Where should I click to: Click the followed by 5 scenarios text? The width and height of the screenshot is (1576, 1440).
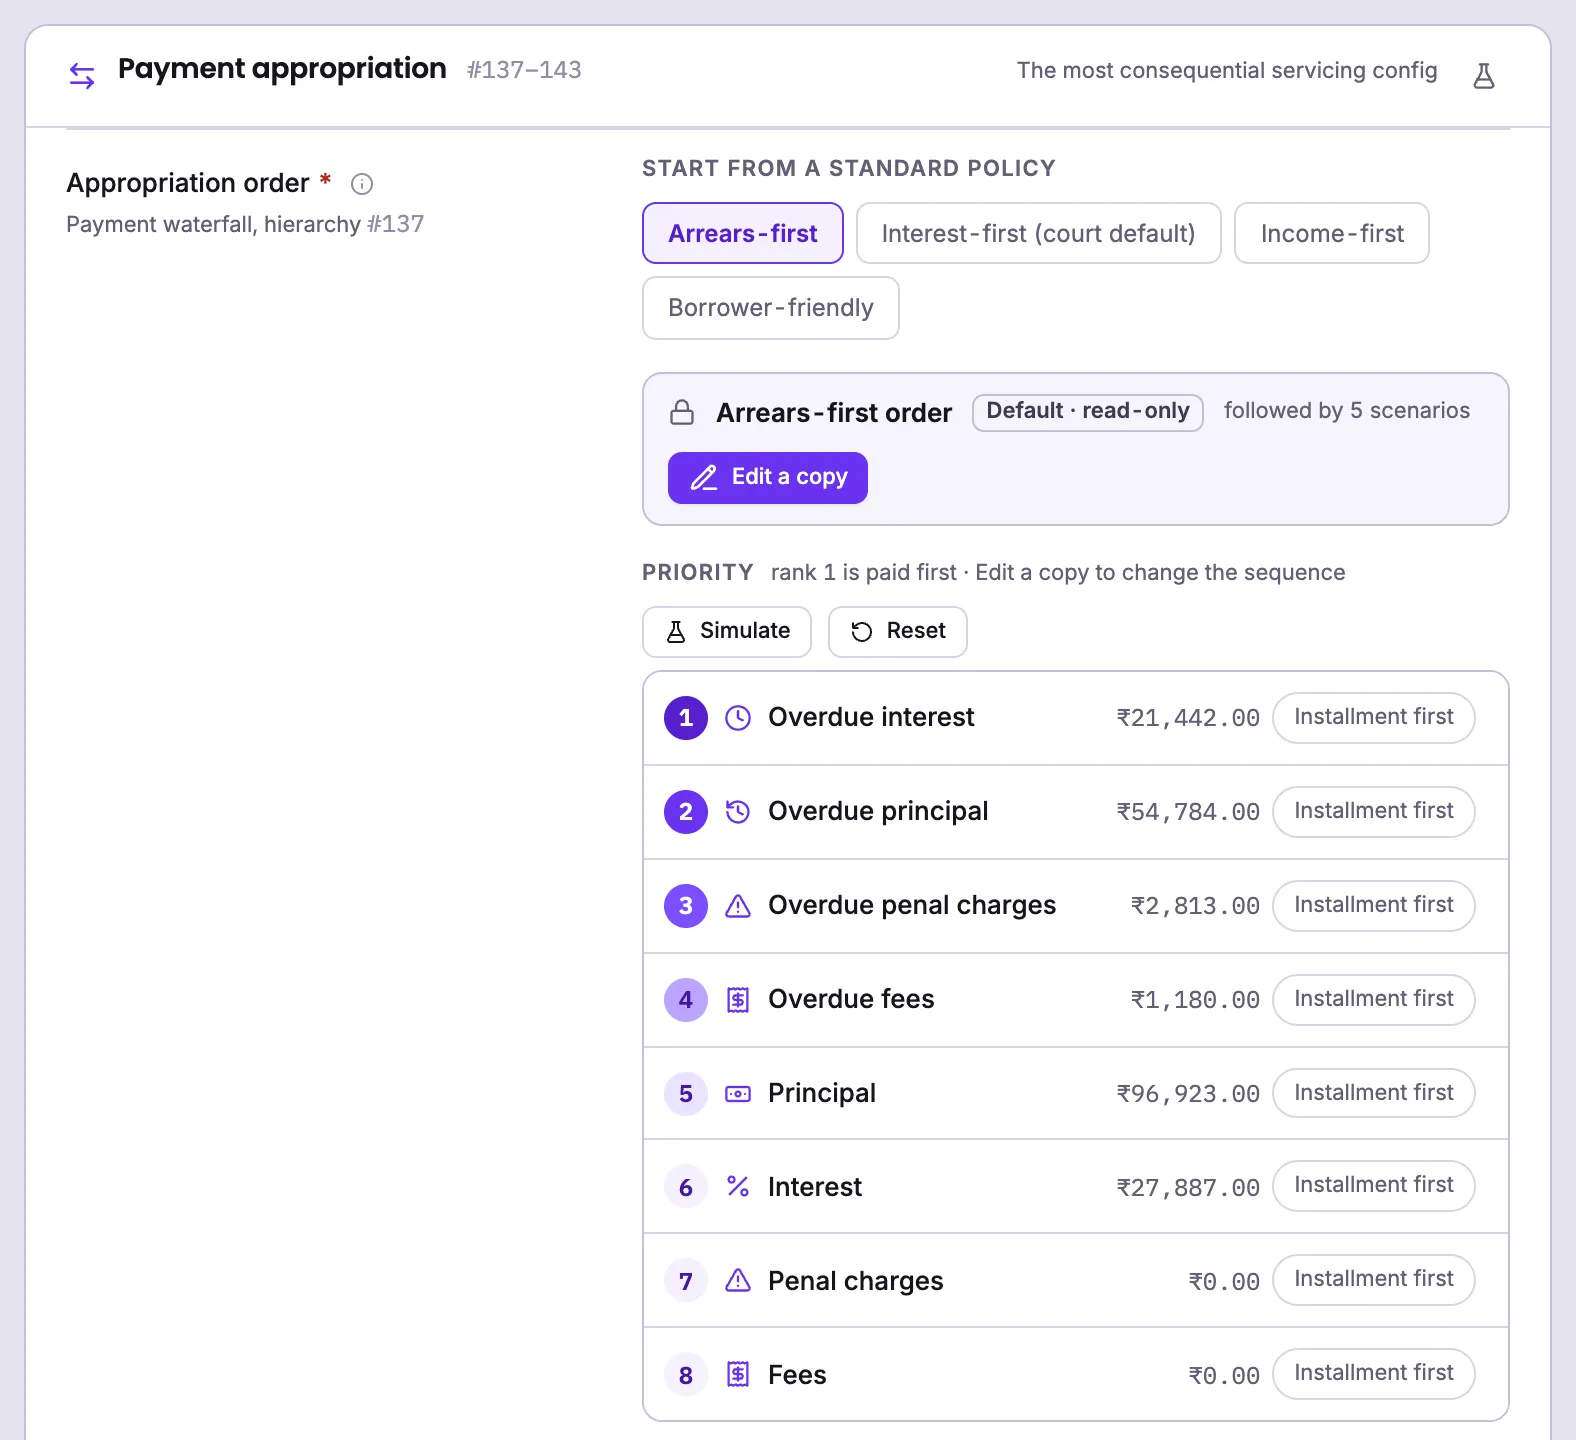(1347, 411)
